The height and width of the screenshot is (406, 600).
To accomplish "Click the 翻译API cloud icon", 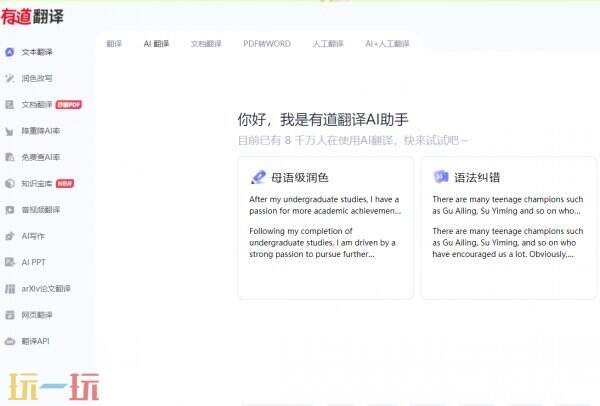I will coord(10,341).
